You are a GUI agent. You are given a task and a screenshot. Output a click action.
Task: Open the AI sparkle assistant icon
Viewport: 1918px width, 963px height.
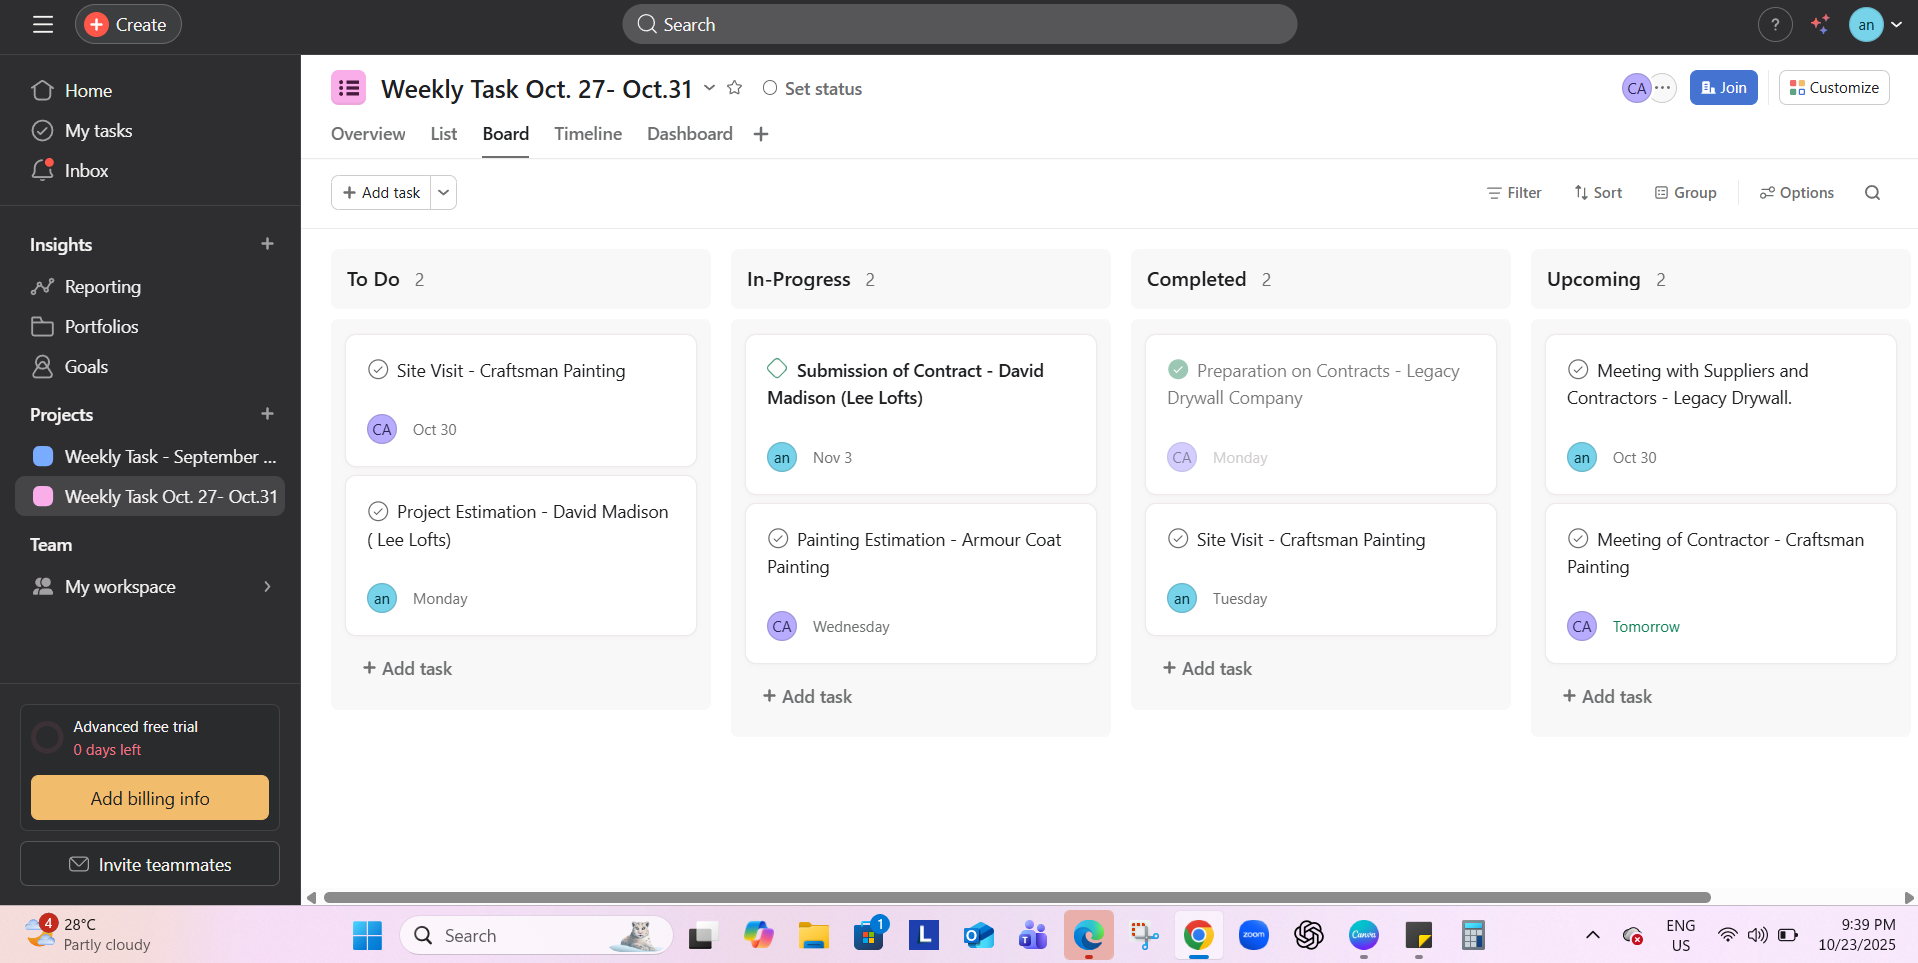coord(1821,25)
